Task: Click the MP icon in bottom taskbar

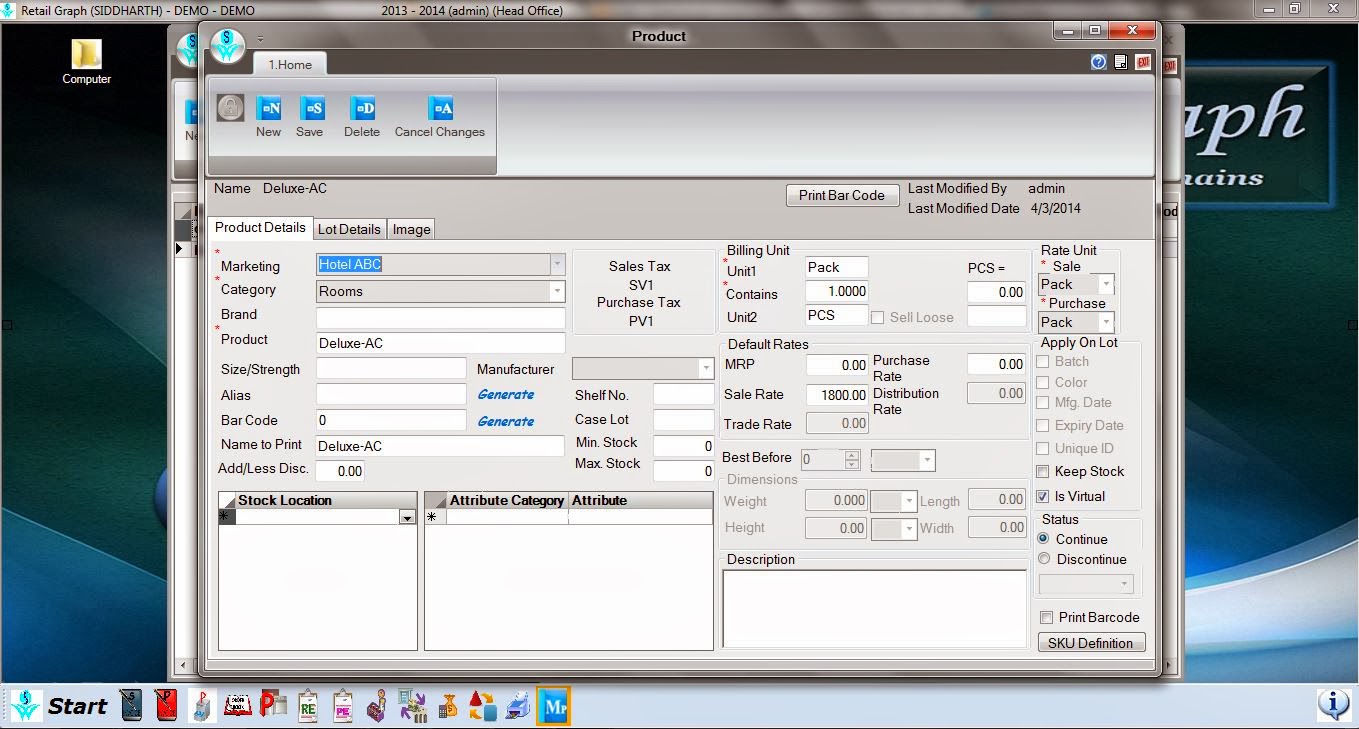Action: 553,706
